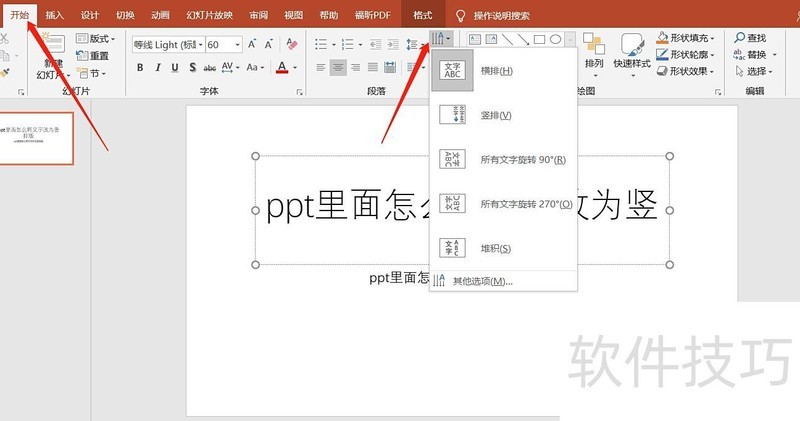The height and width of the screenshot is (421, 800).
Task: Click the 查找 find button
Action: coord(750,38)
